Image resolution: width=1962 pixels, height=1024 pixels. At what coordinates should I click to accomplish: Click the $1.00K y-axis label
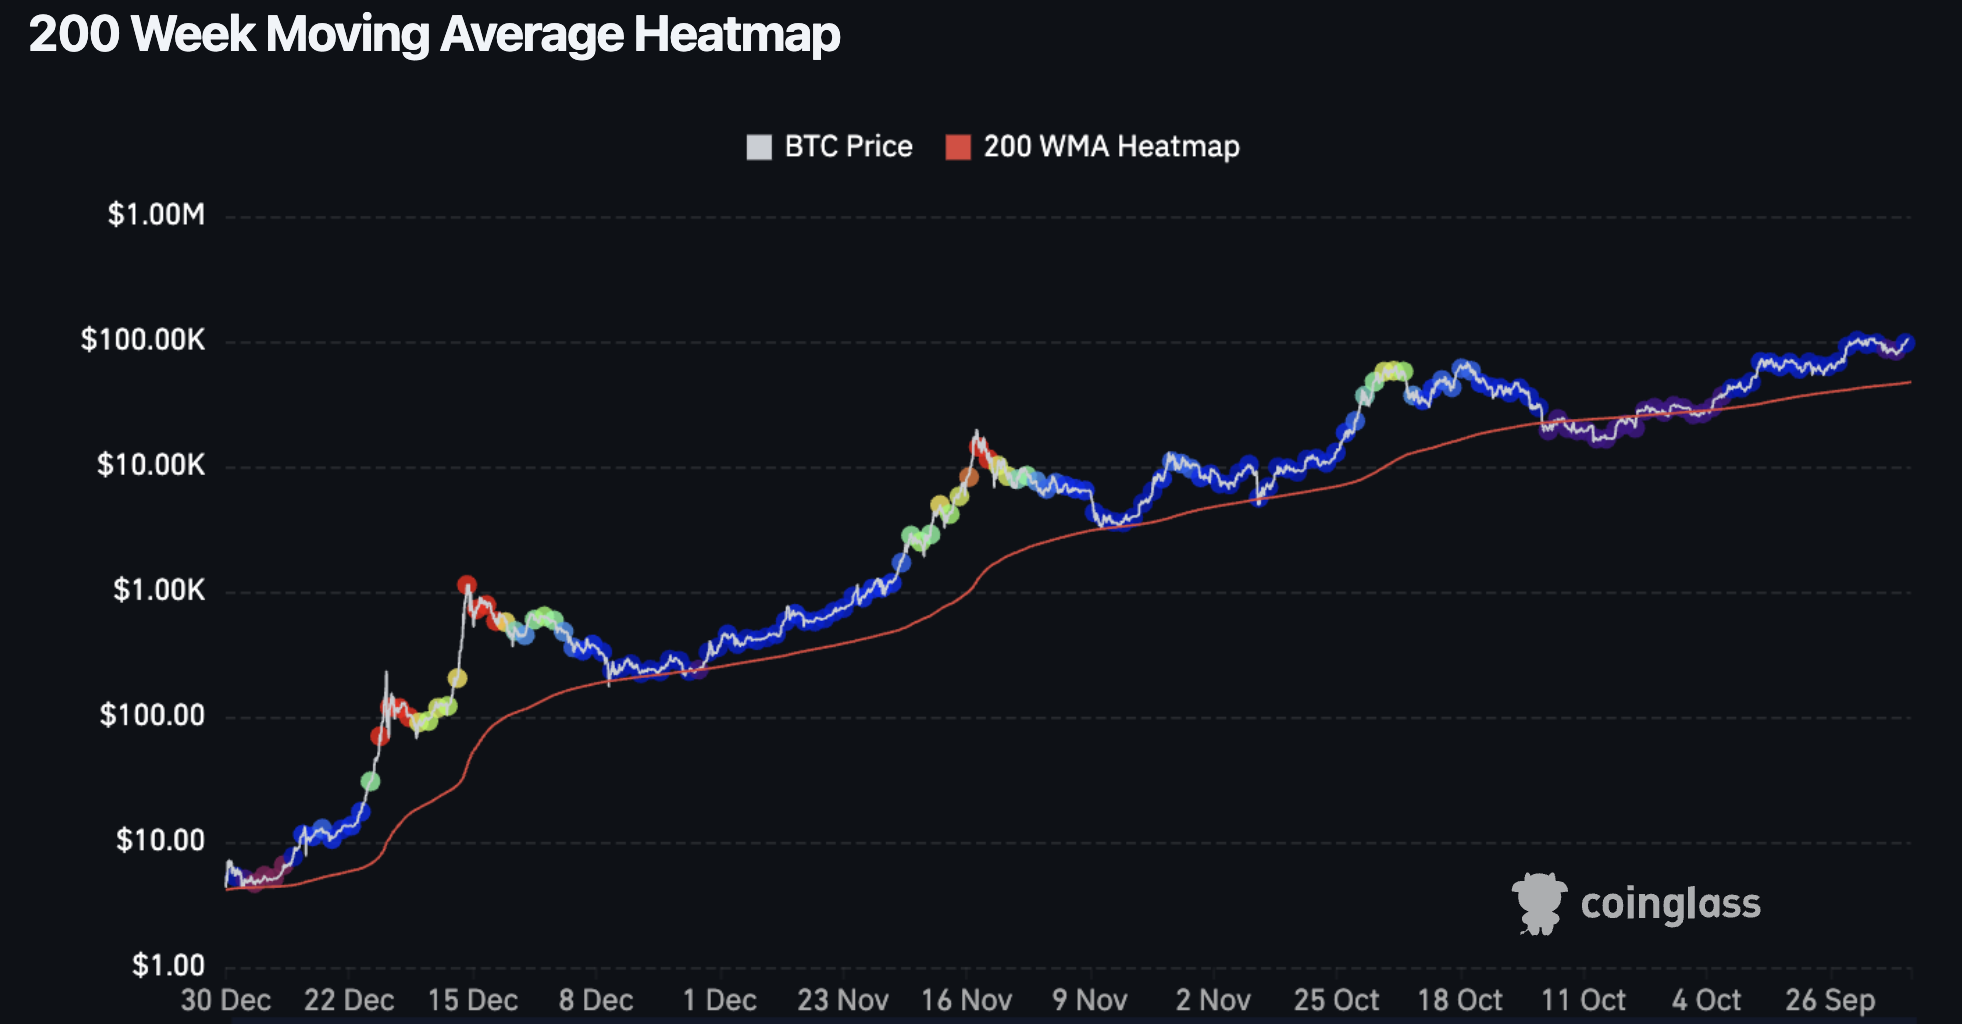(158, 590)
